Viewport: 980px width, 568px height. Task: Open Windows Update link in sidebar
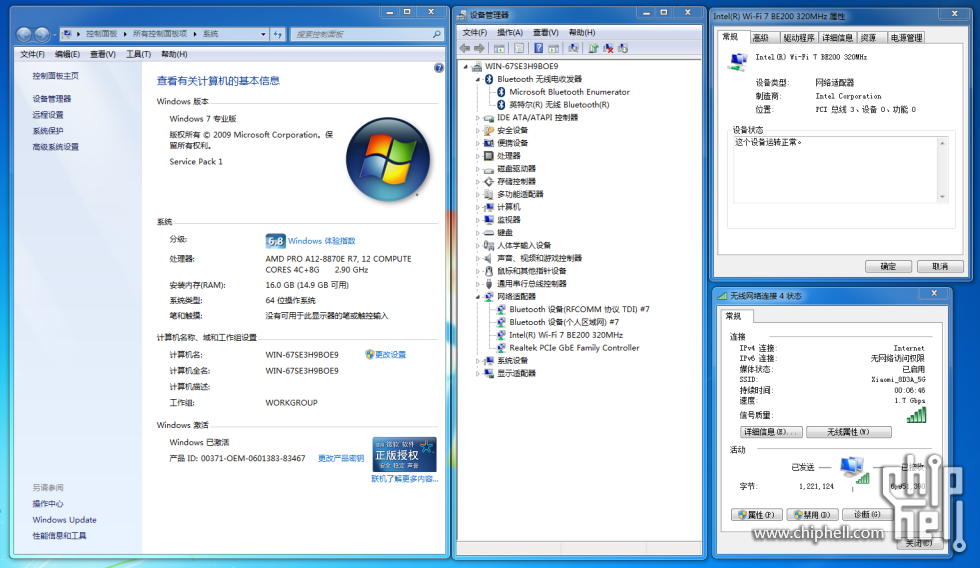click(64, 520)
